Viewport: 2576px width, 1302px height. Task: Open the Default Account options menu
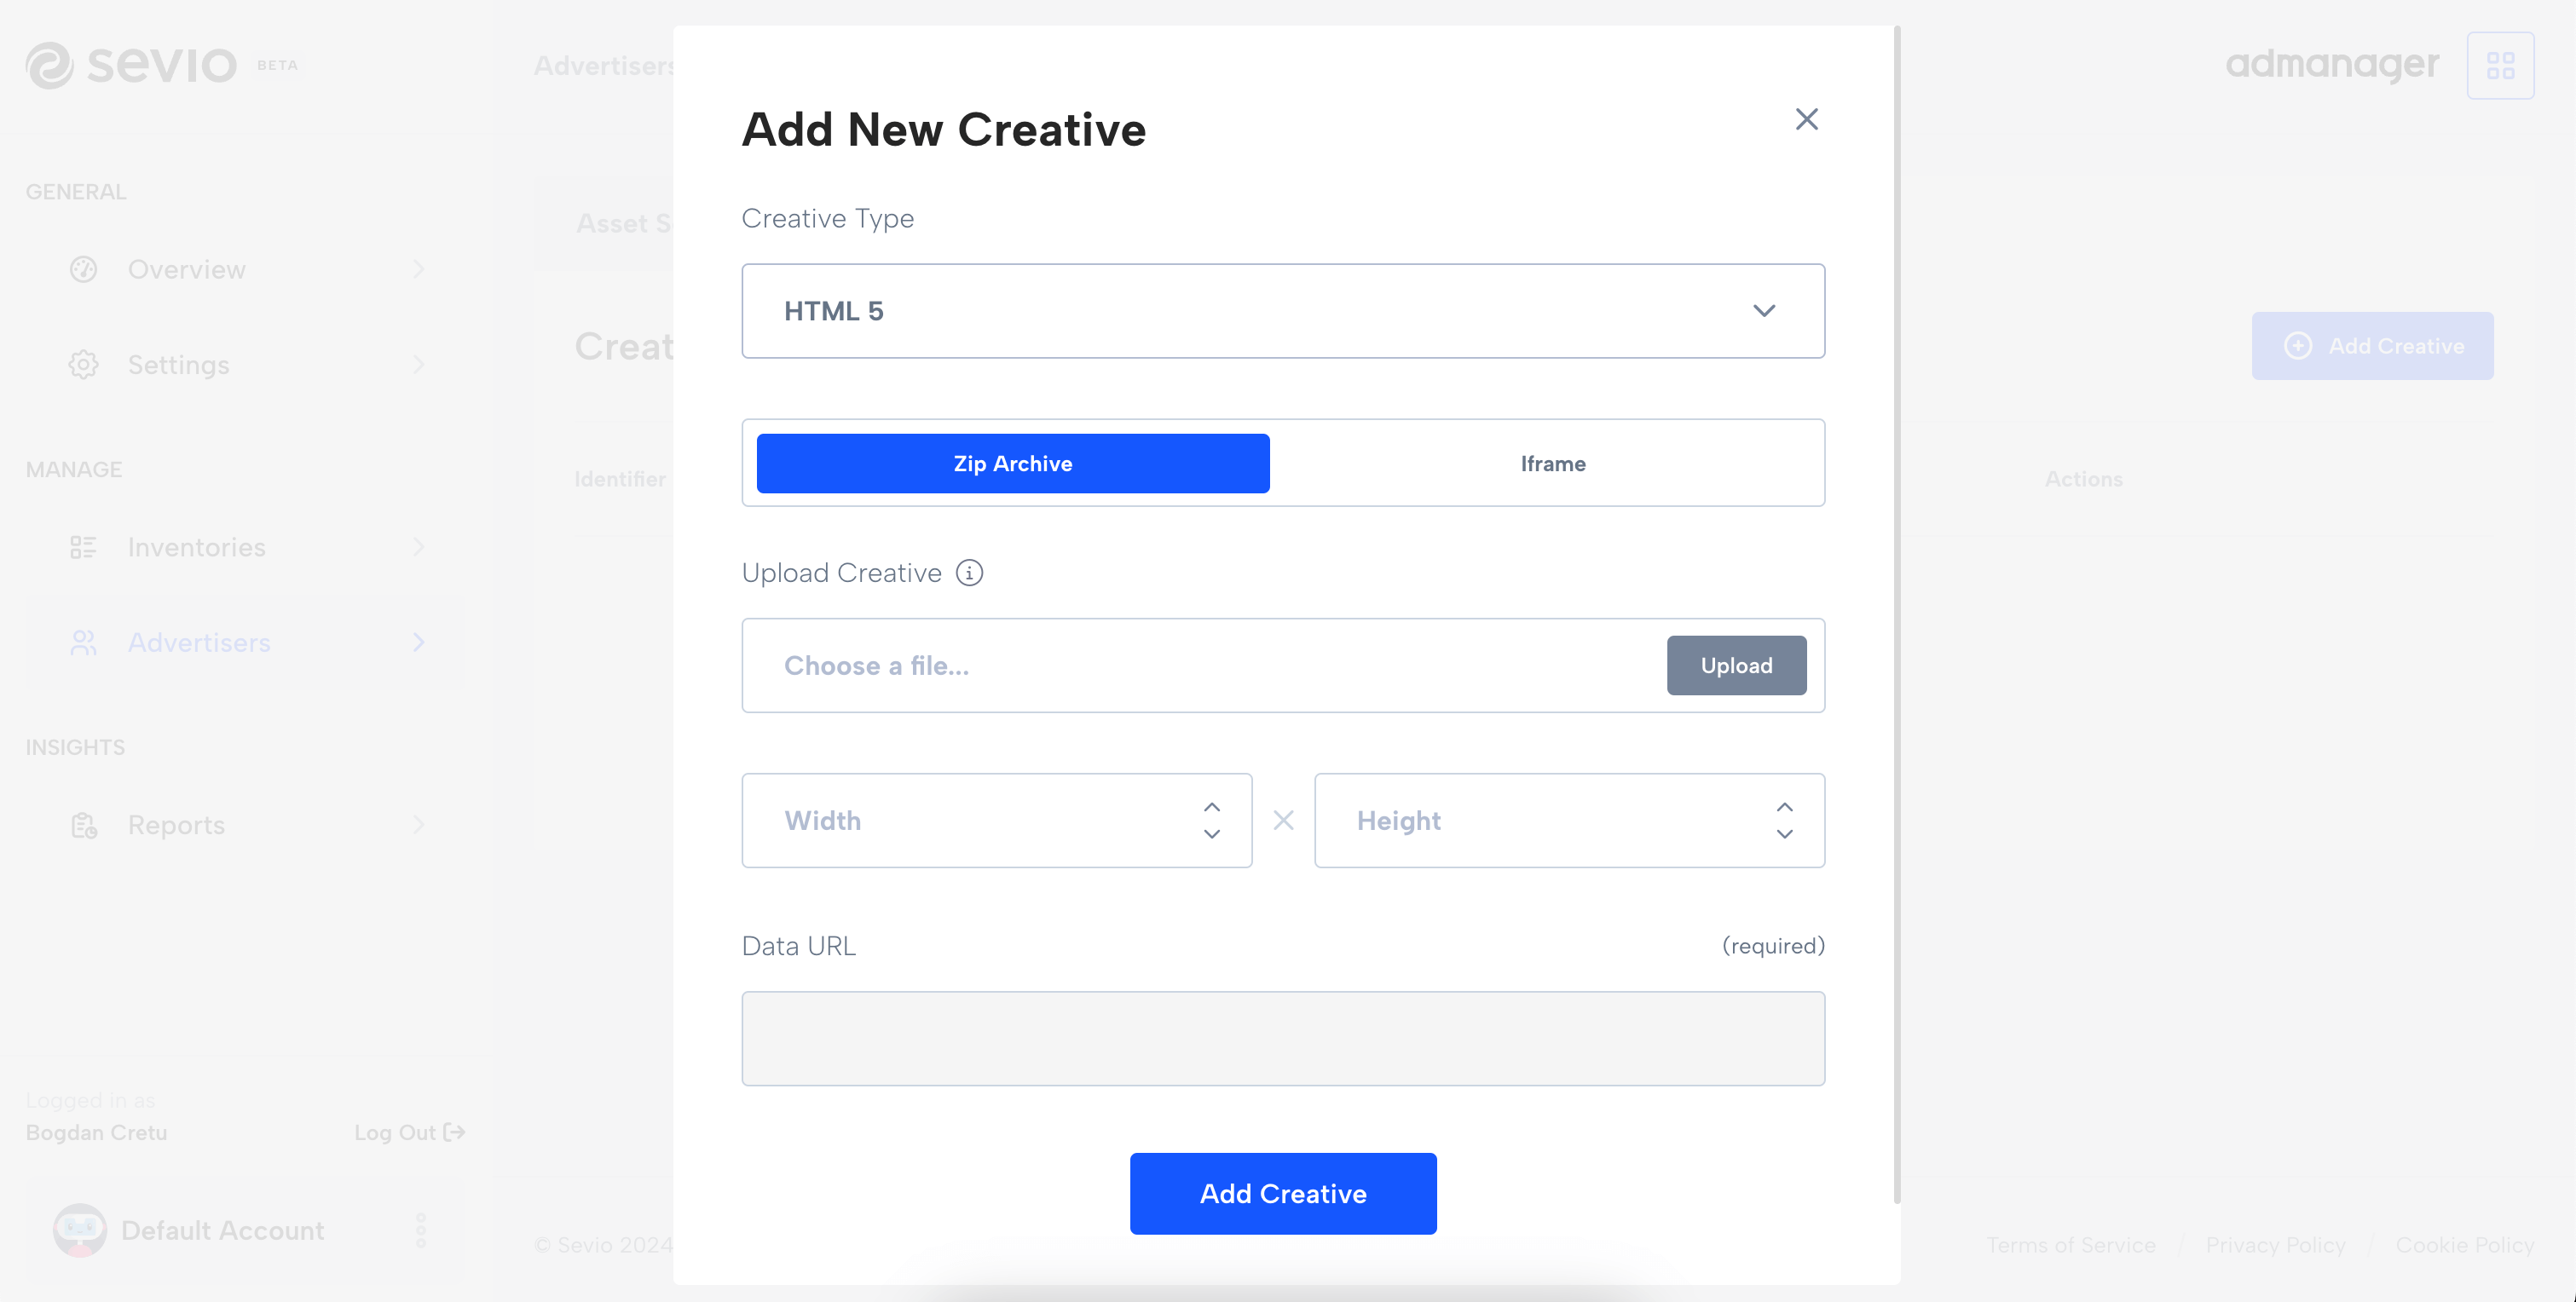423,1230
